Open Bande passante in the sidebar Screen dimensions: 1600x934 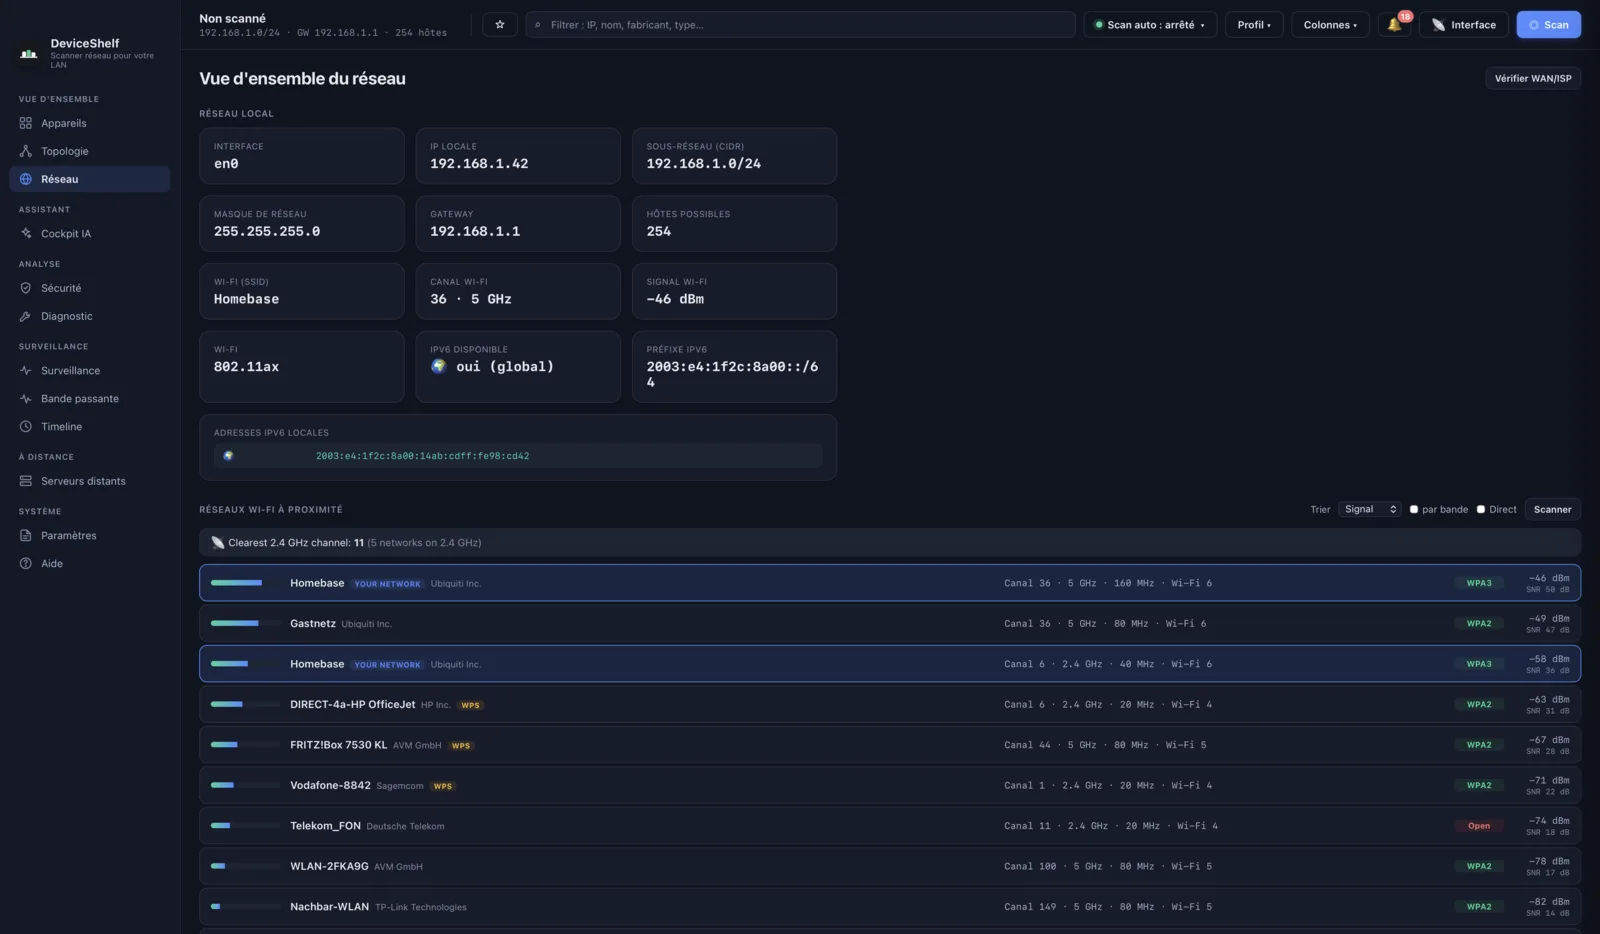89,398
